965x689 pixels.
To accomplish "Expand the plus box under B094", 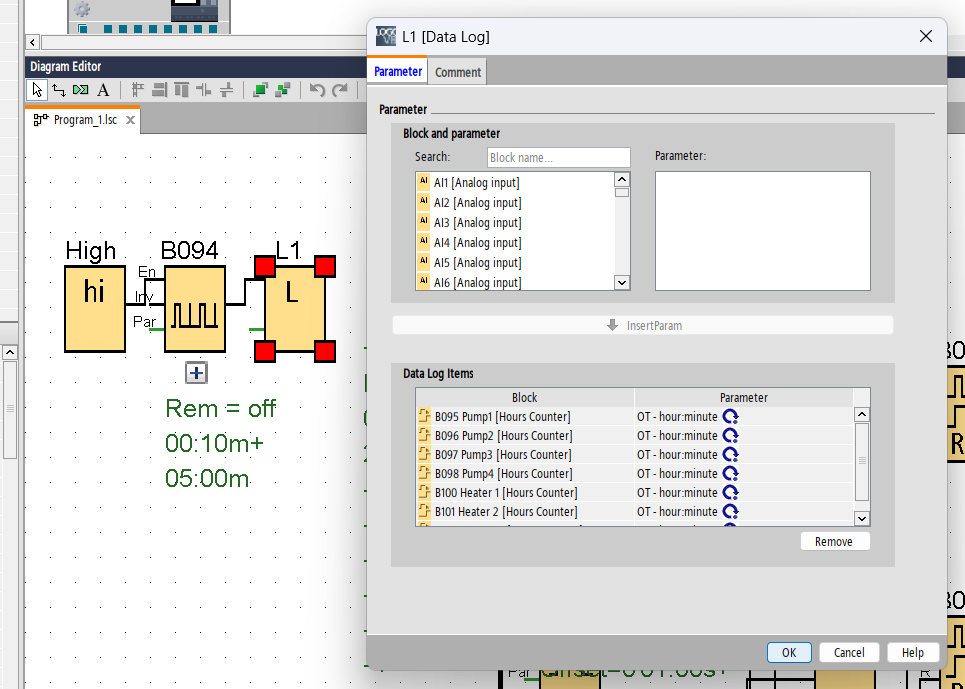I will 196,373.
